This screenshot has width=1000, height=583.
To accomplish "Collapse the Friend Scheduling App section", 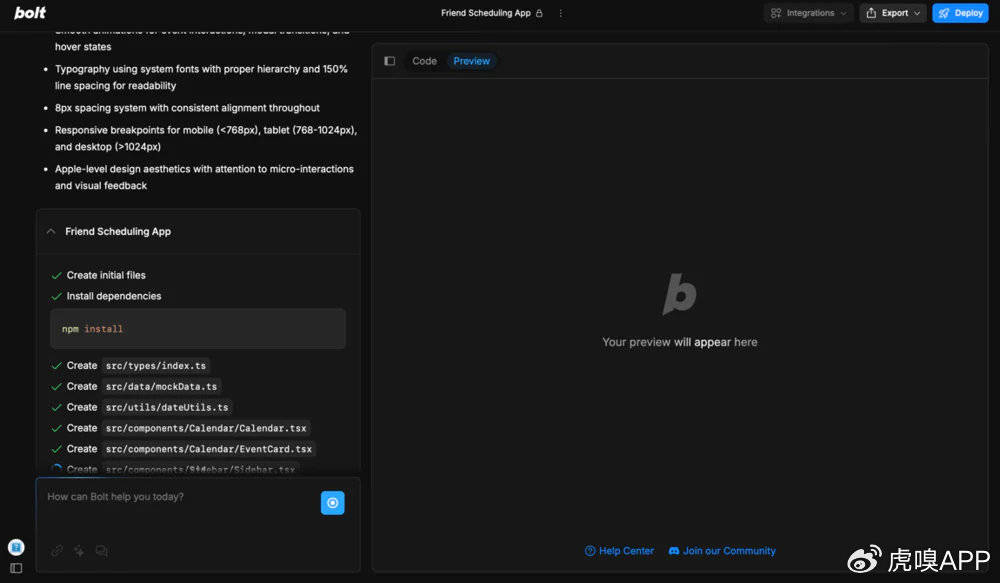I will [x=51, y=232].
